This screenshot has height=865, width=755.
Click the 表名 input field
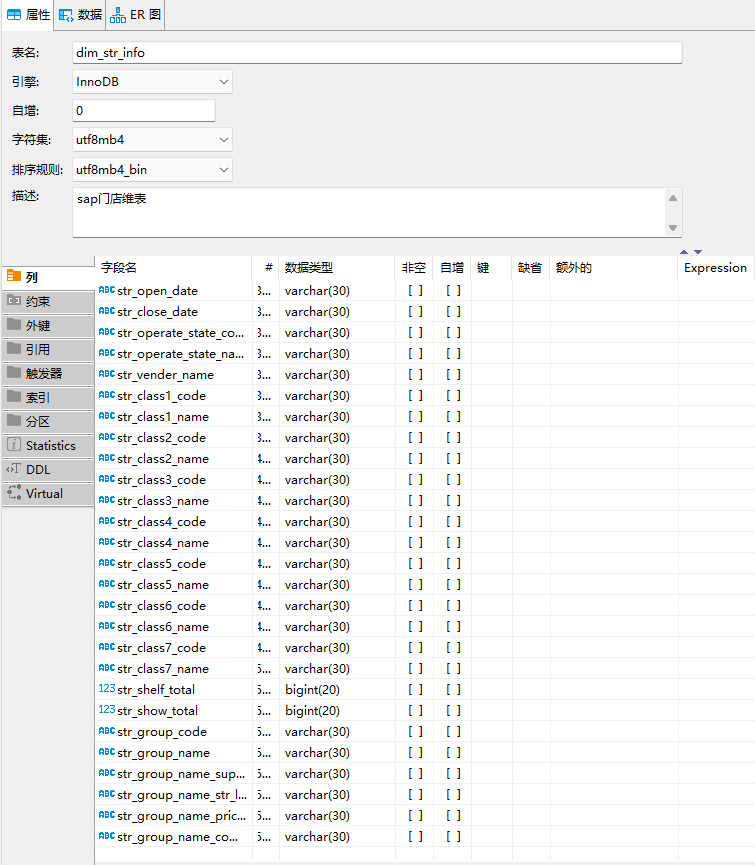(x=377, y=52)
